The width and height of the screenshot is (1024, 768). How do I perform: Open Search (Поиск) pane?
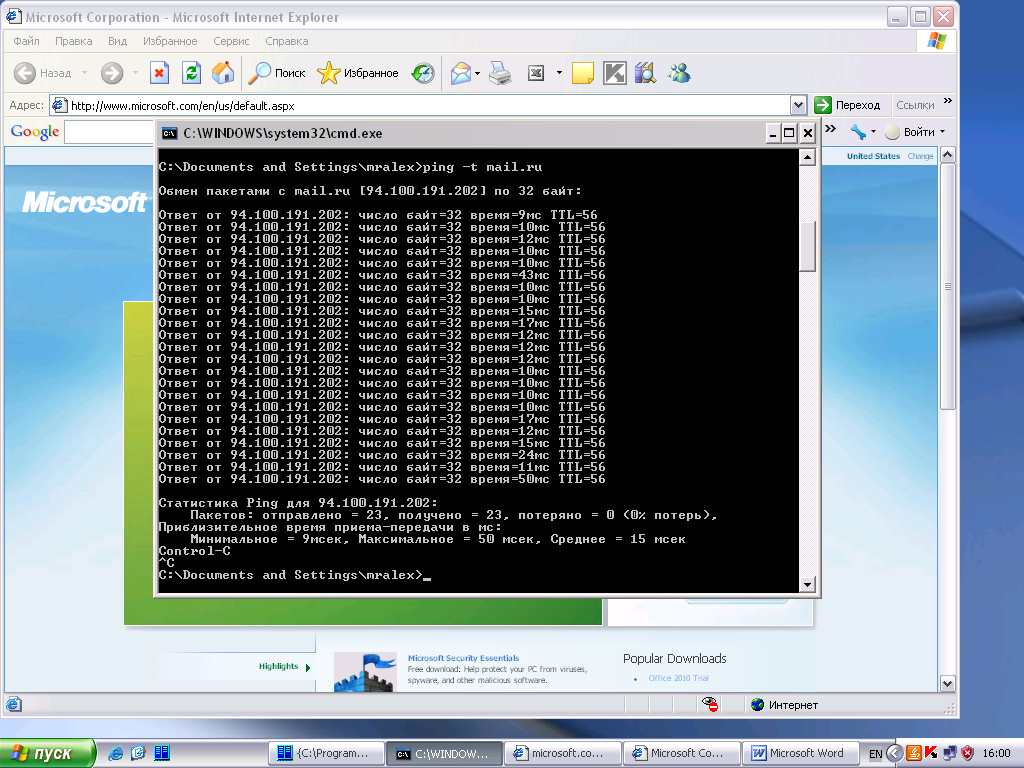[x=277, y=73]
